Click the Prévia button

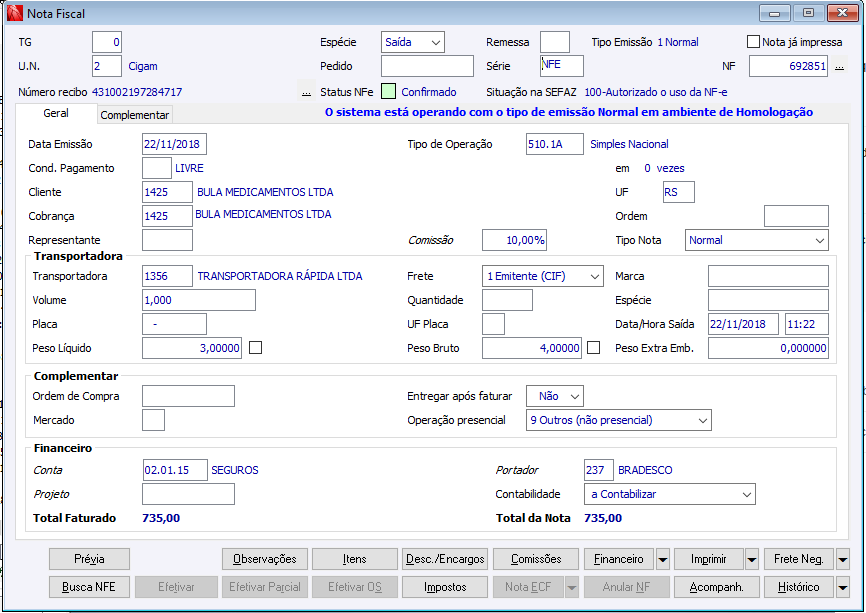(89, 559)
